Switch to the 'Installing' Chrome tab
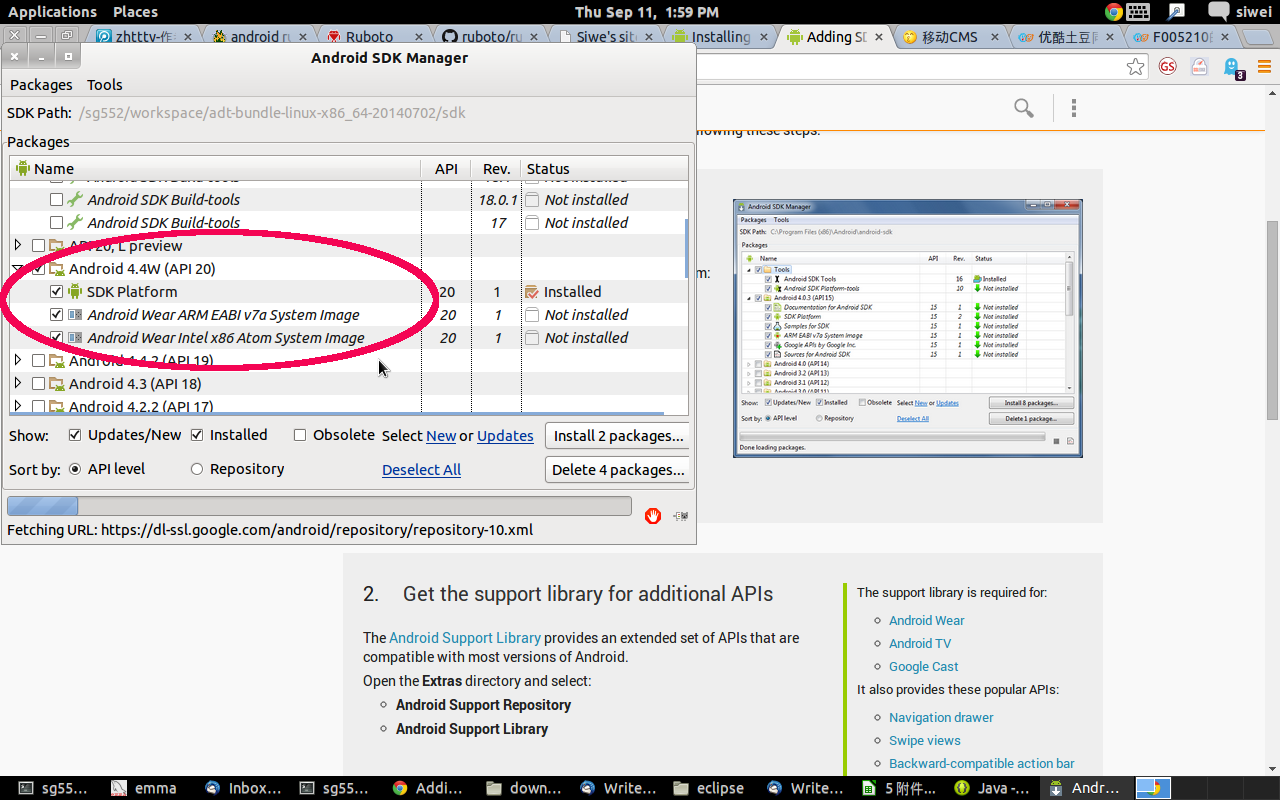1280x800 pixels. [x=720, y=37]
